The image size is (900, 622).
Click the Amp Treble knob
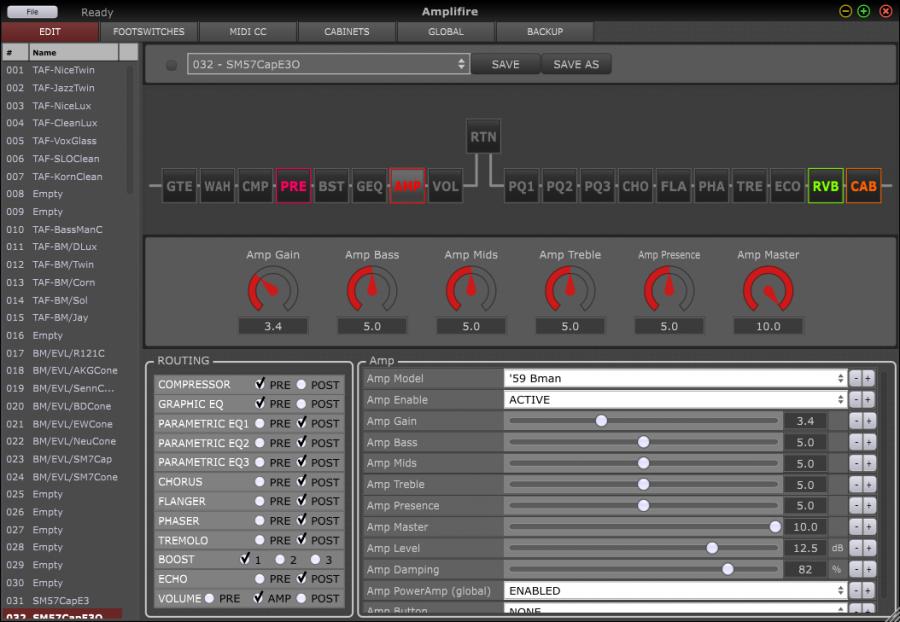click(570, 289)
